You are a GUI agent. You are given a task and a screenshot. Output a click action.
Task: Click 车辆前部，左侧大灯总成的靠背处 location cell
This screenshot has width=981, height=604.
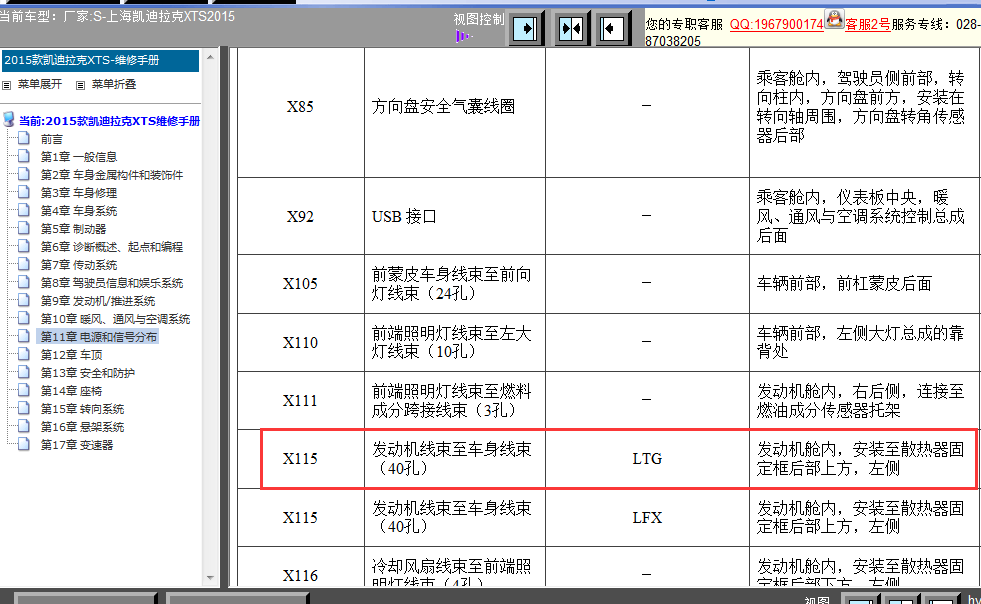[x=865, y=342]
